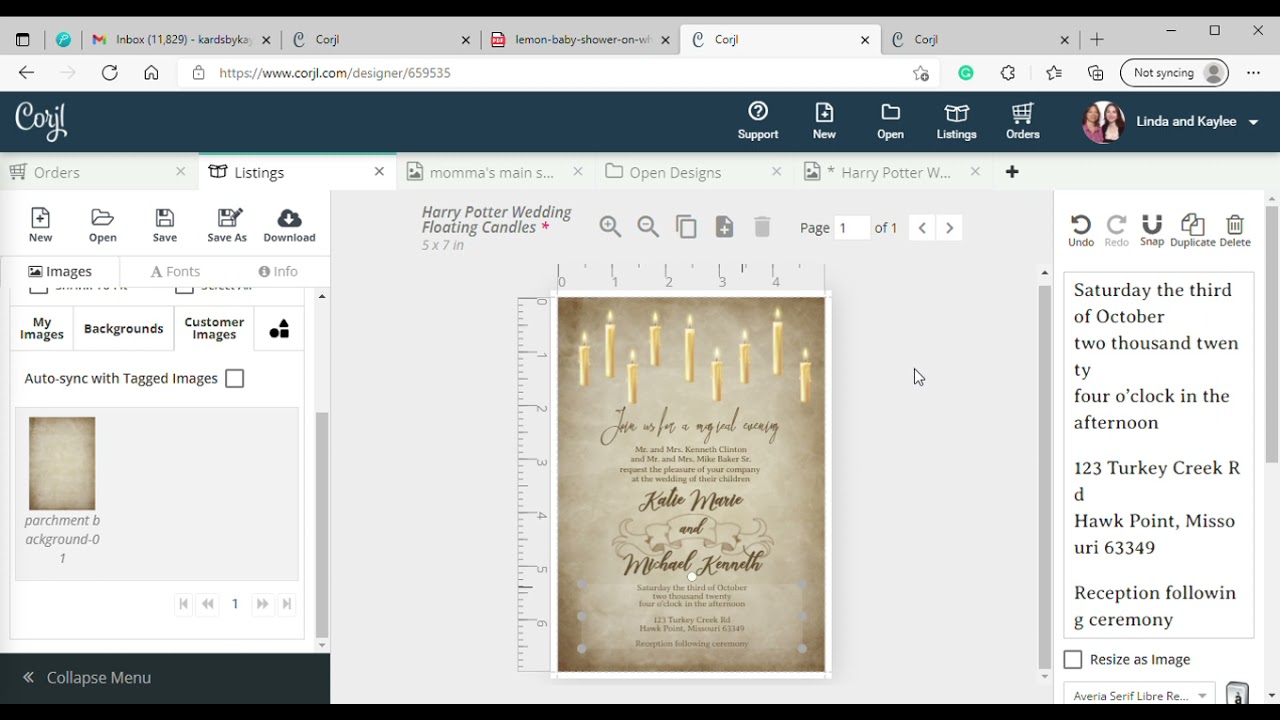Click the Redo icon
The width and height of the screenshot is (1280, 720).
pyautogui.click(x=1116, y=230)
